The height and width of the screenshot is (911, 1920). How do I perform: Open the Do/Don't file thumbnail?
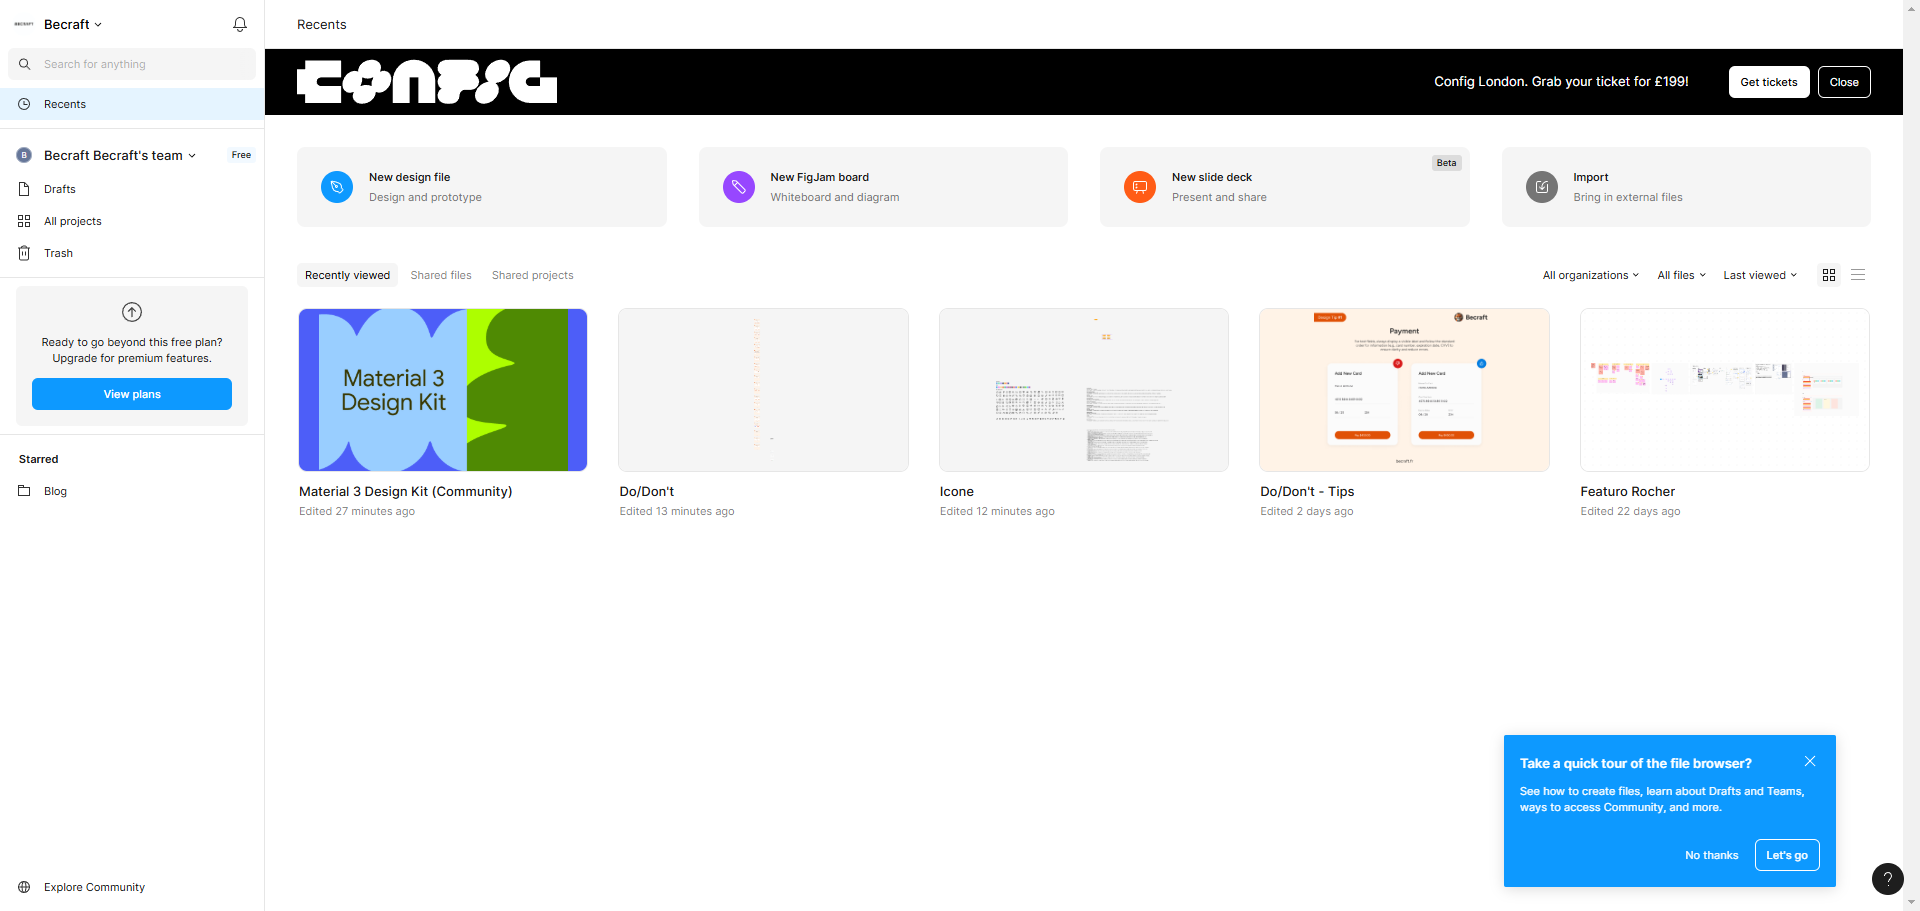pyautogui.click(x=763, y=390)
